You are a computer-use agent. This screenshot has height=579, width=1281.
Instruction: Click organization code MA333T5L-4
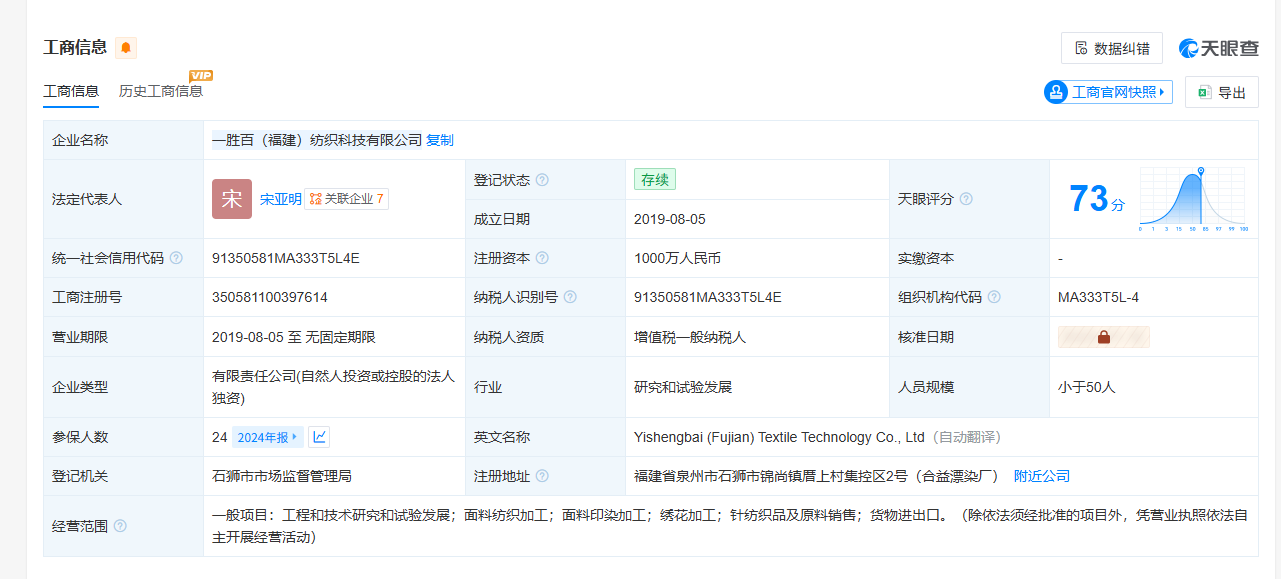[x=1098, y=297]
